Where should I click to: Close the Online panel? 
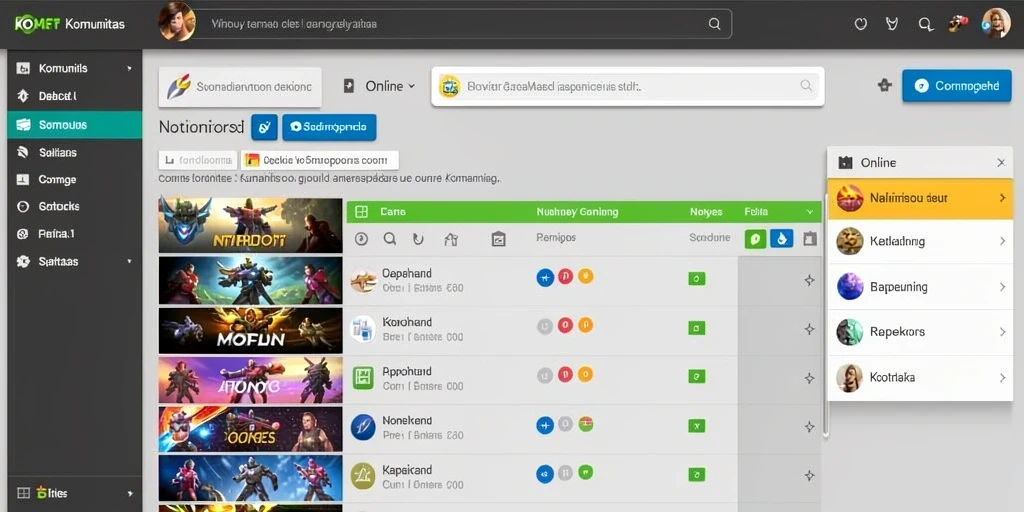click(1001, 163)
